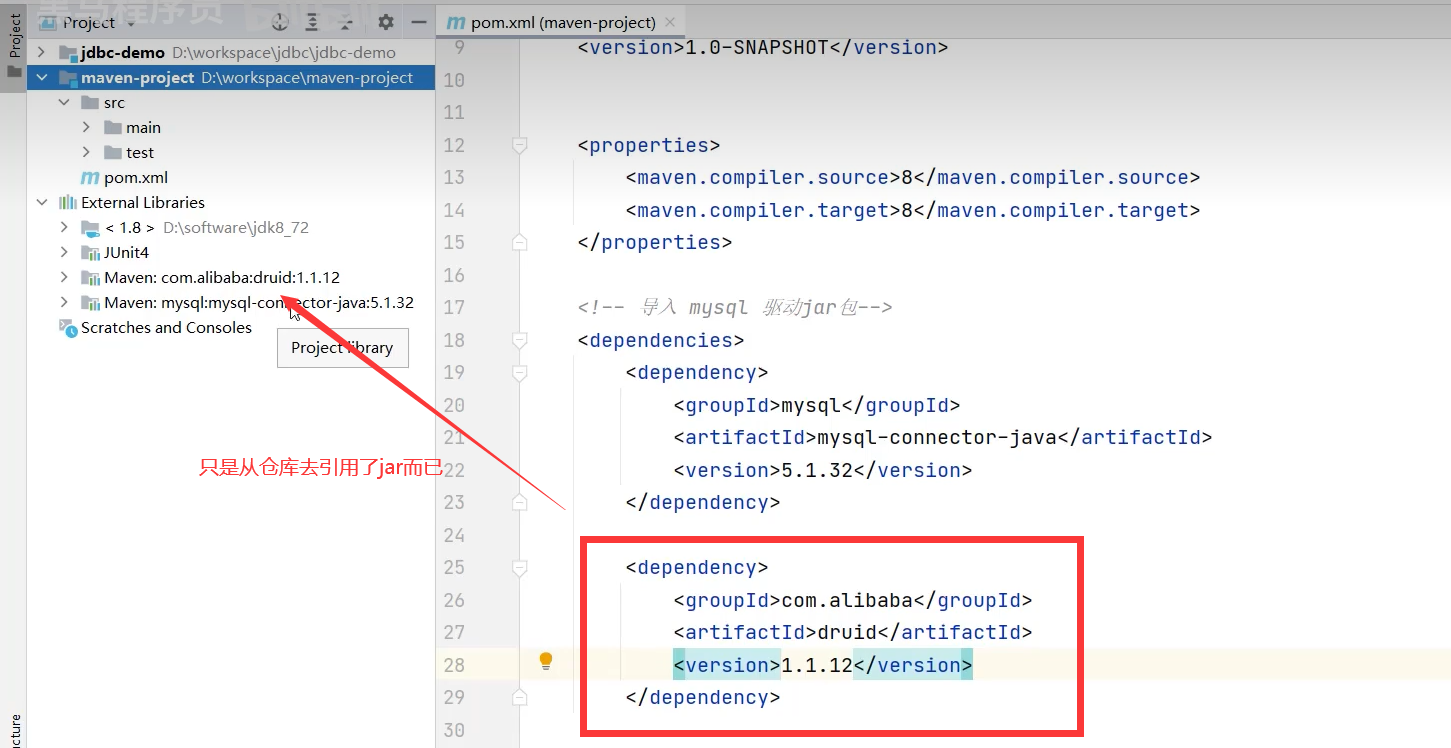1451x748 pixels.
Task: Hide the Project tool window
Action: point(419,22)
